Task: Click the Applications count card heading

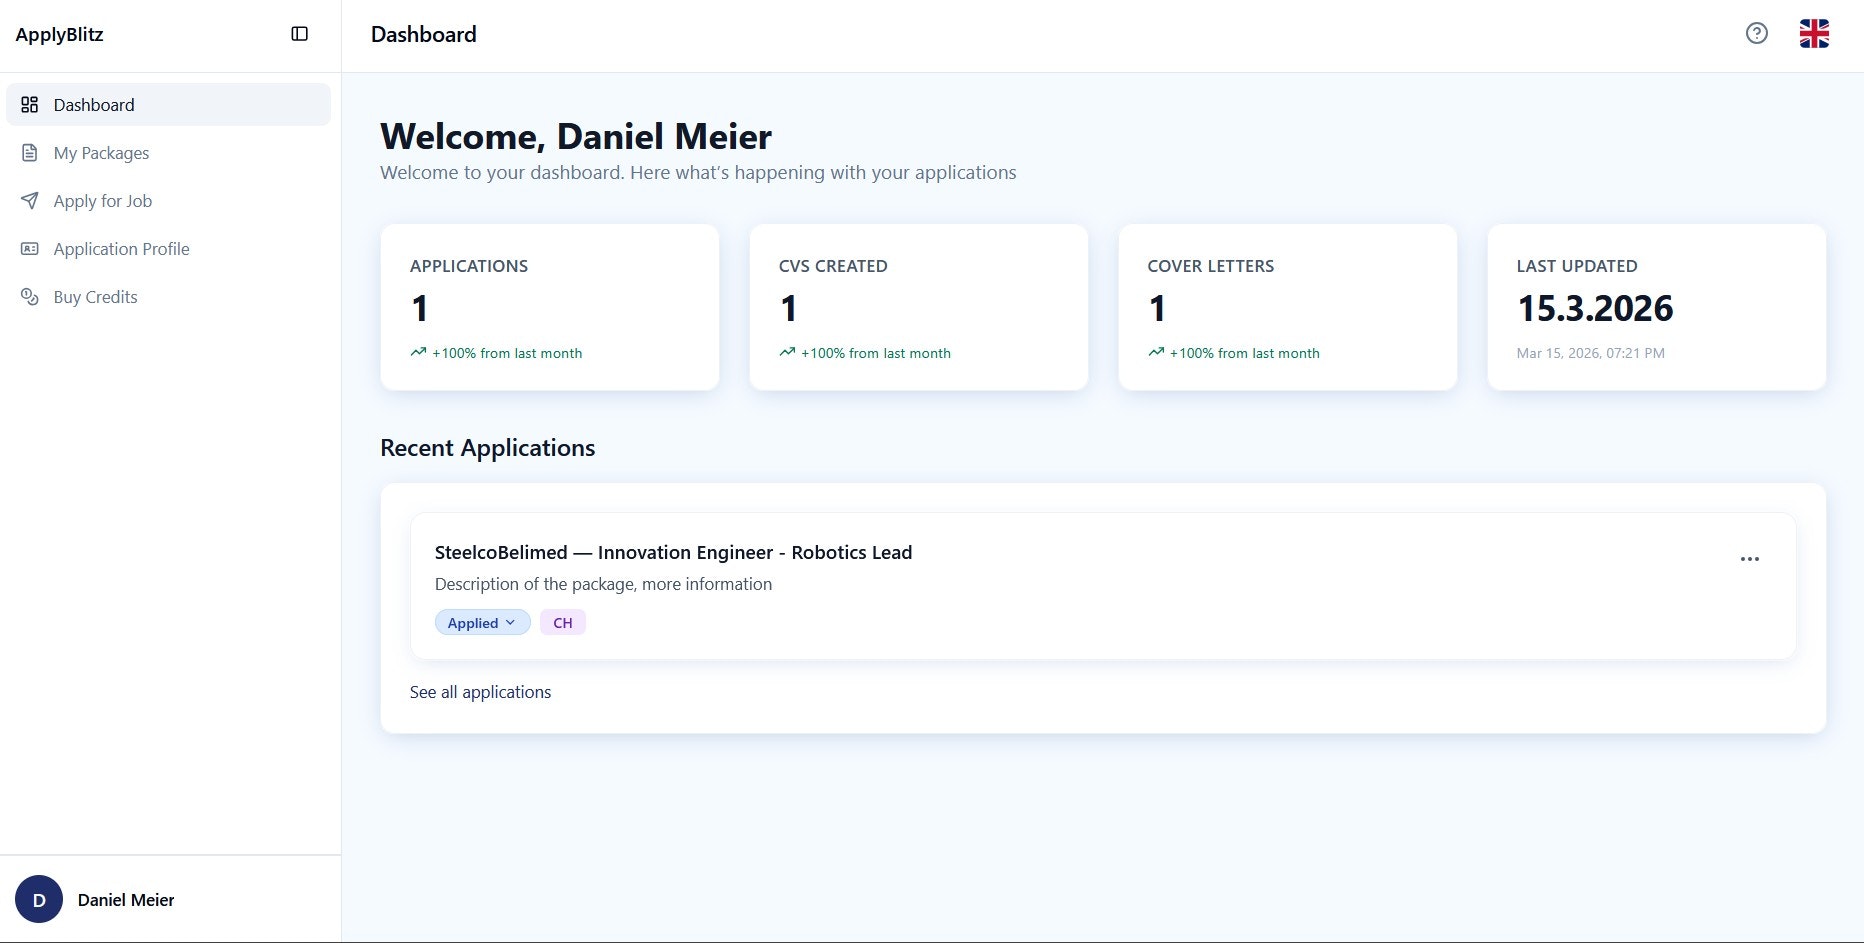Action: (469, 266)
